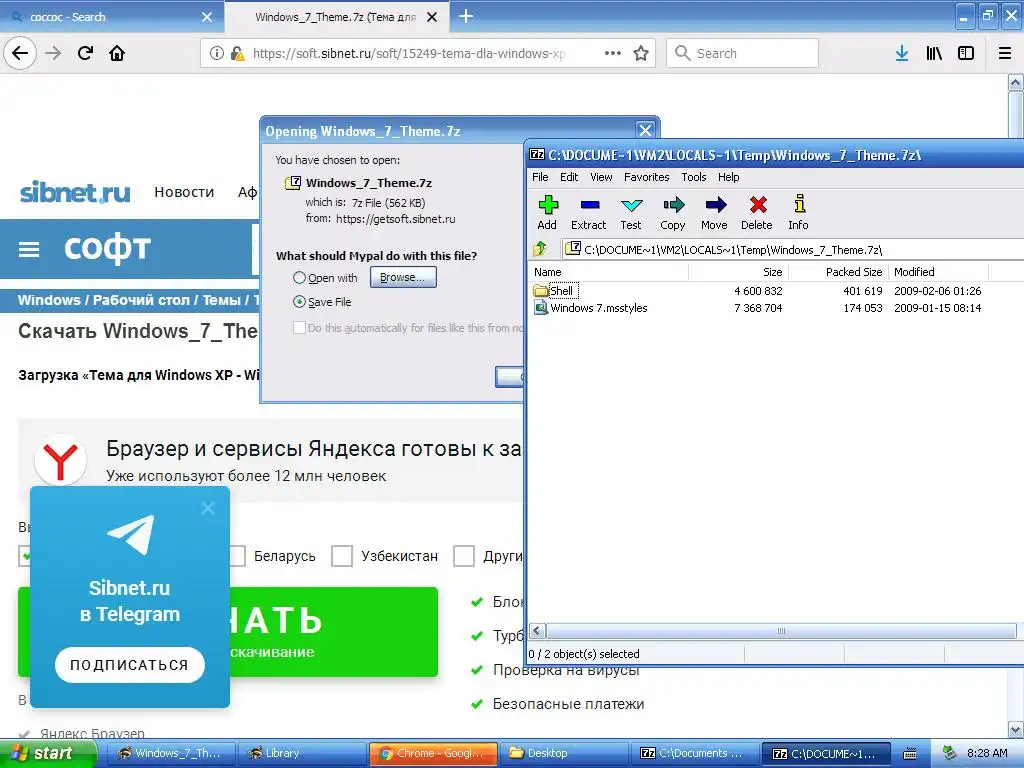Go back in the browser

(x=20, y=53)
